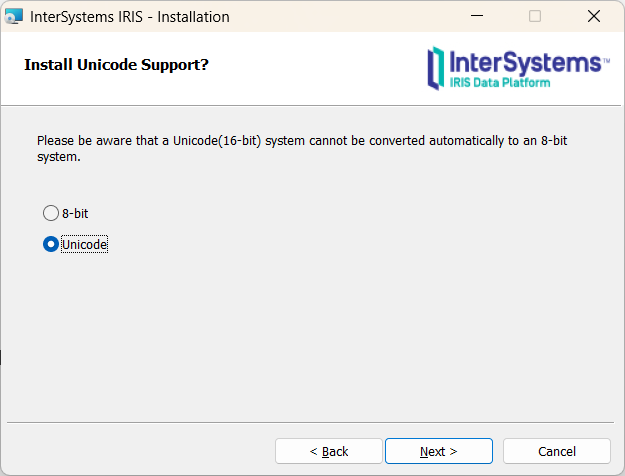Click the "Install Unicode Support?" heading

point(116,65)
